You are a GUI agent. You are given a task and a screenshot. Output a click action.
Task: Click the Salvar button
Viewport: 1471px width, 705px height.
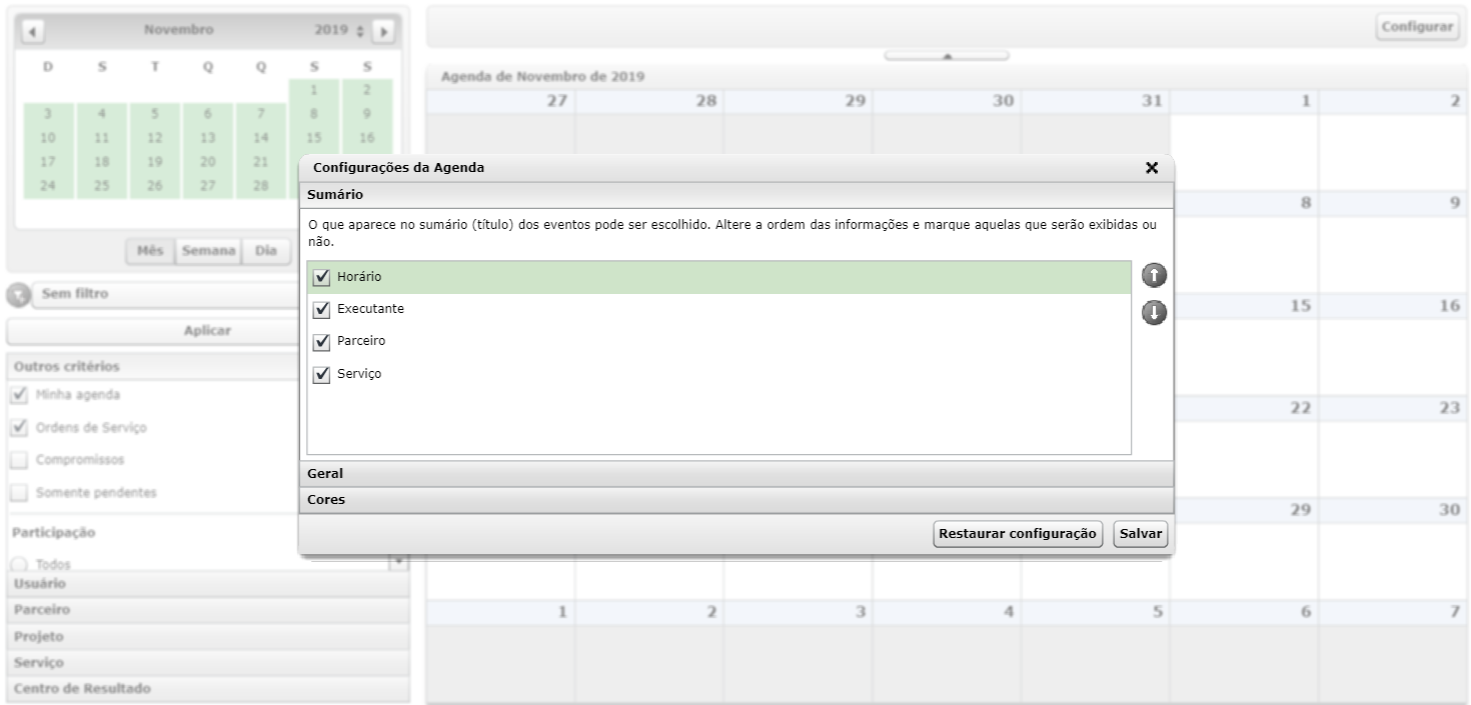click(1140, 534)
